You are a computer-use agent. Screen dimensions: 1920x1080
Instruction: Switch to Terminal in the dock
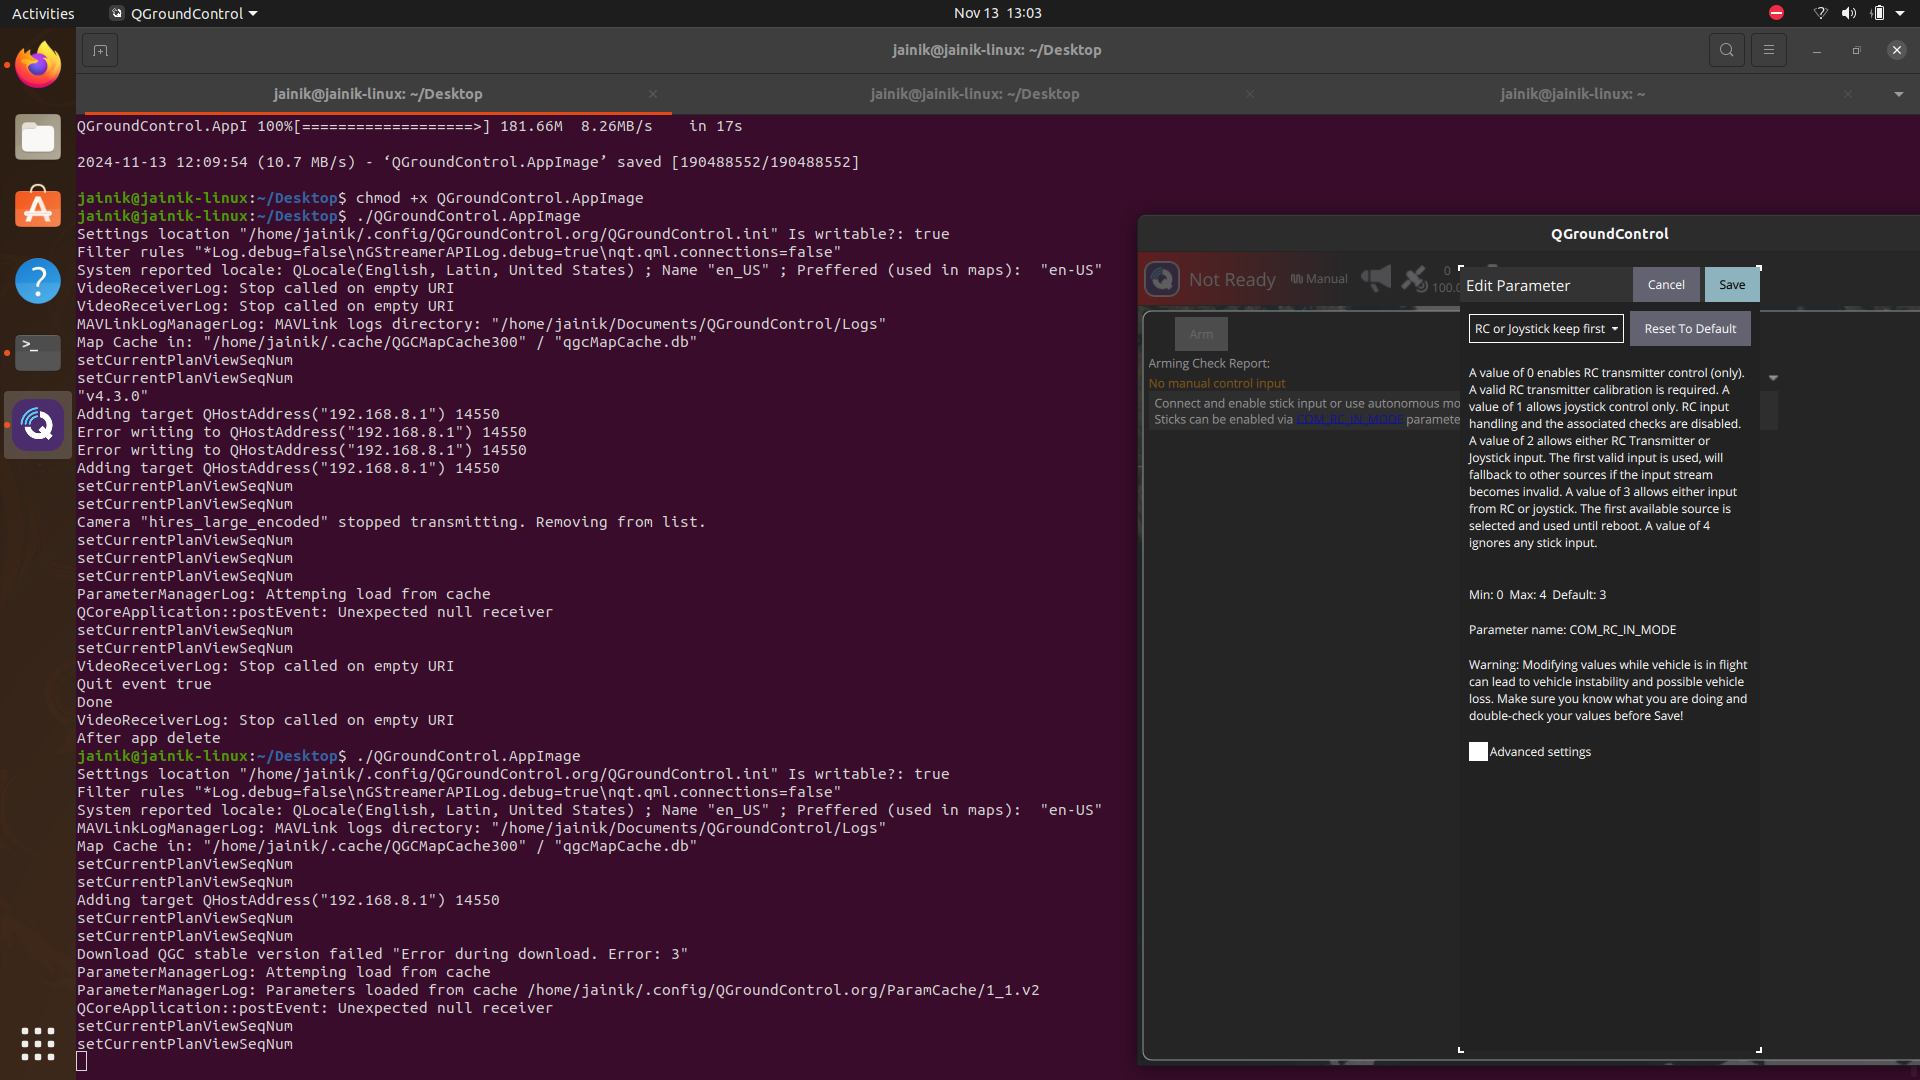coord(38,353)
